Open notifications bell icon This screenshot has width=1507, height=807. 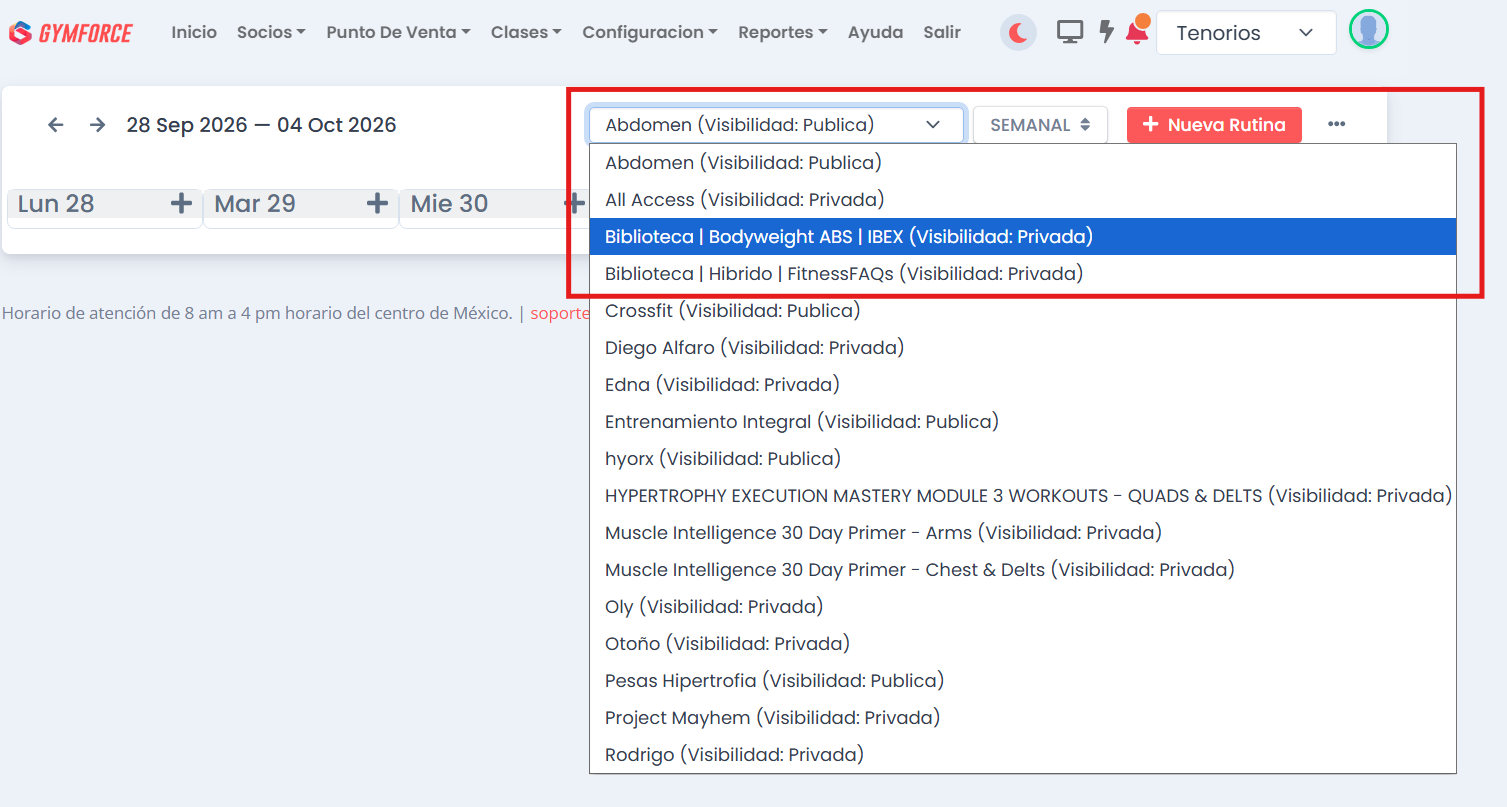(x=1137, y=32)
